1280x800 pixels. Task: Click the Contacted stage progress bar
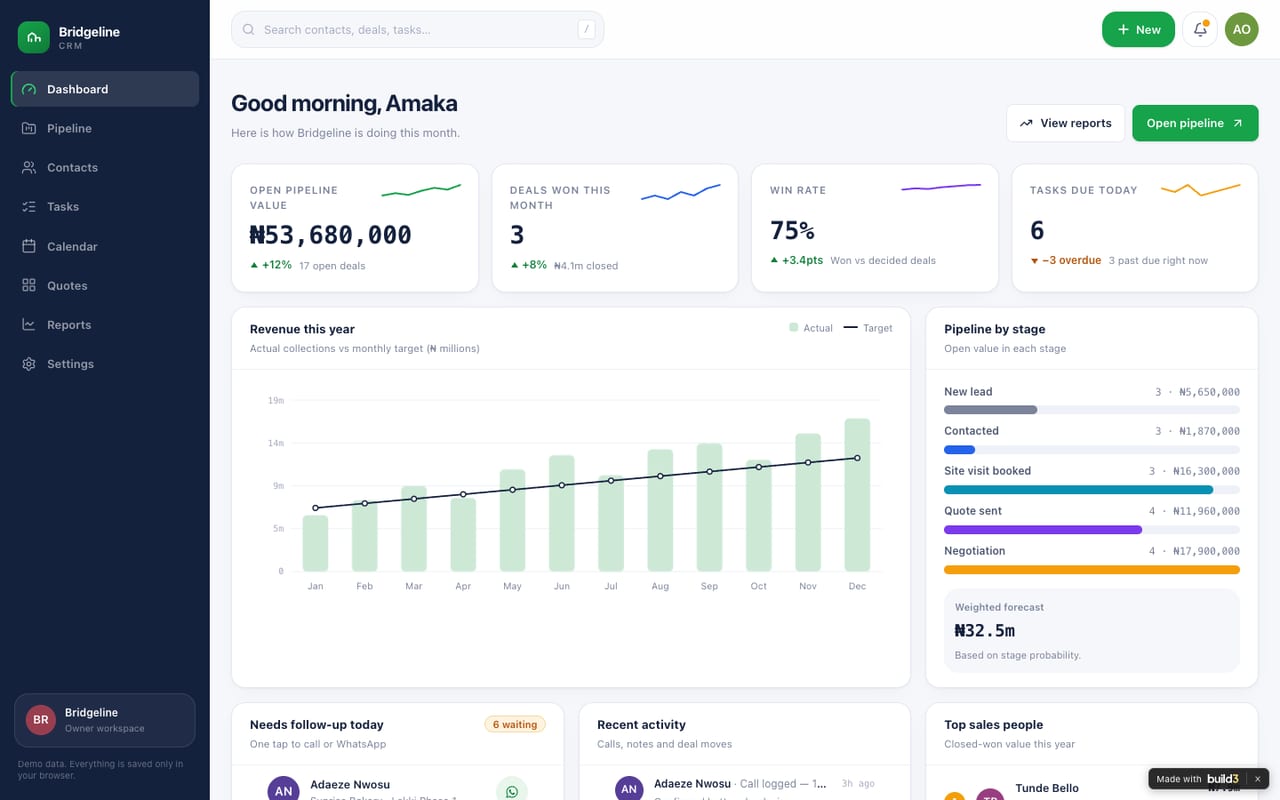[1092, 450]
